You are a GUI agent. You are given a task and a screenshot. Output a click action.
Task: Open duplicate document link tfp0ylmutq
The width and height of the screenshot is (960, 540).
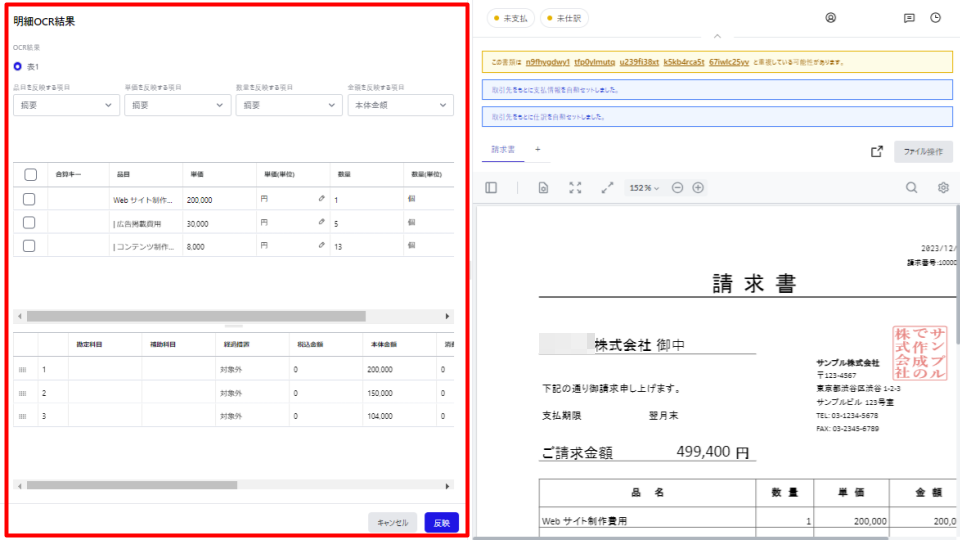[594, 62]
